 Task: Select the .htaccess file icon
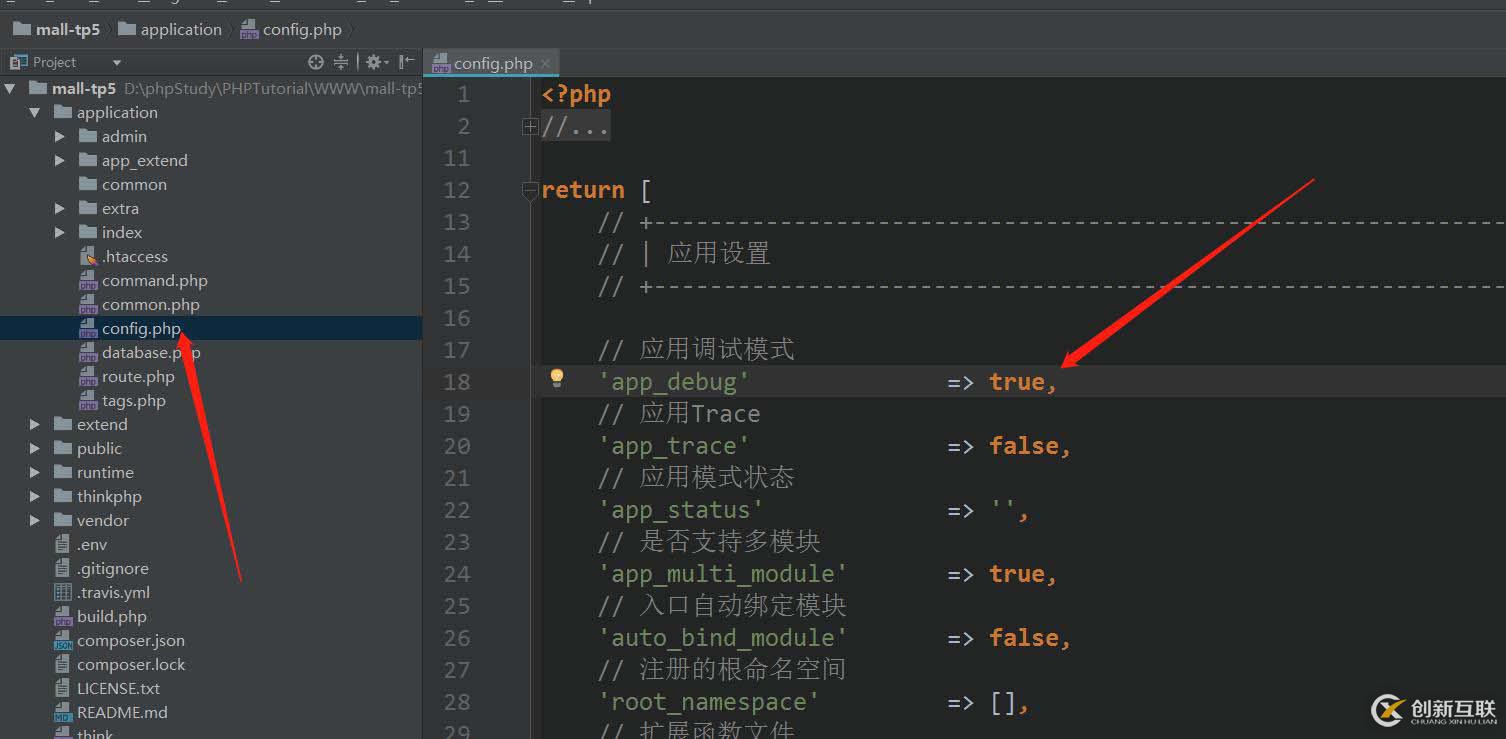pyautogui.click(x=87, y=257)
